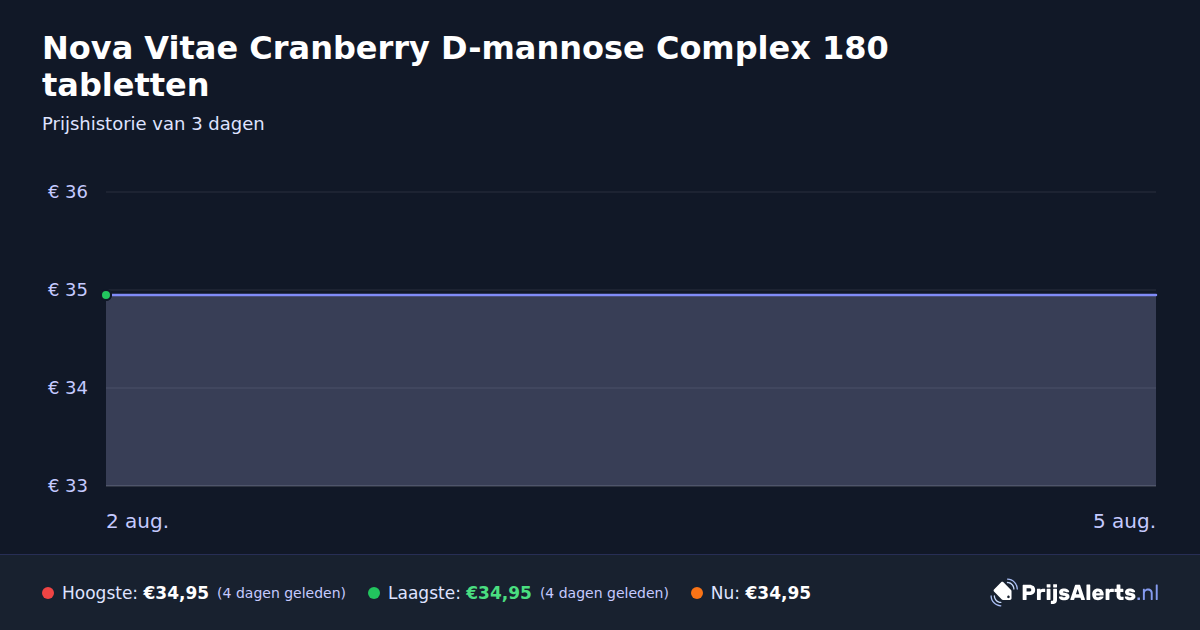Click the € 34 axis label
1200x630 pixels.
click(x=68, y=388)
